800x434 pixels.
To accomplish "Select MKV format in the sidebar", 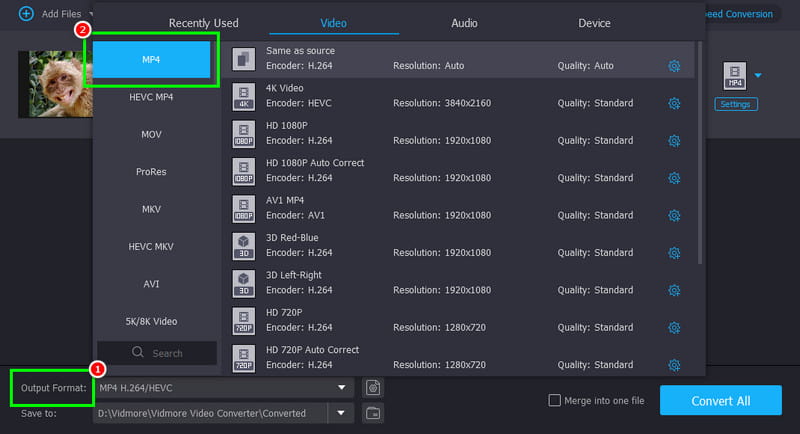I will click(152, 209).
